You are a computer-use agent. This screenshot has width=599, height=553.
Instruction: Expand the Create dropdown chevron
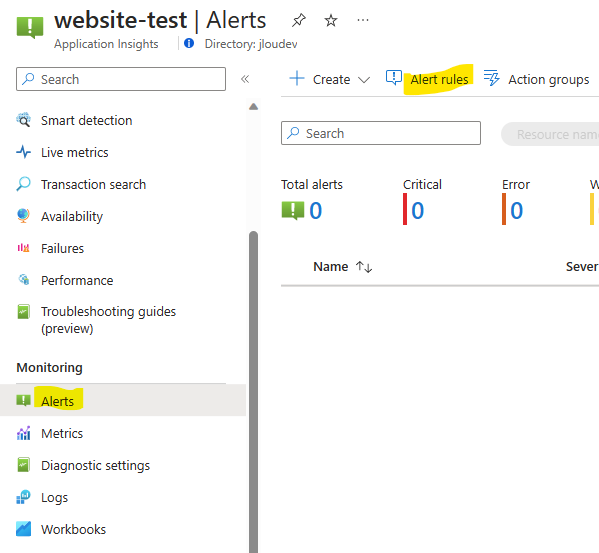[x=364, y=80]
